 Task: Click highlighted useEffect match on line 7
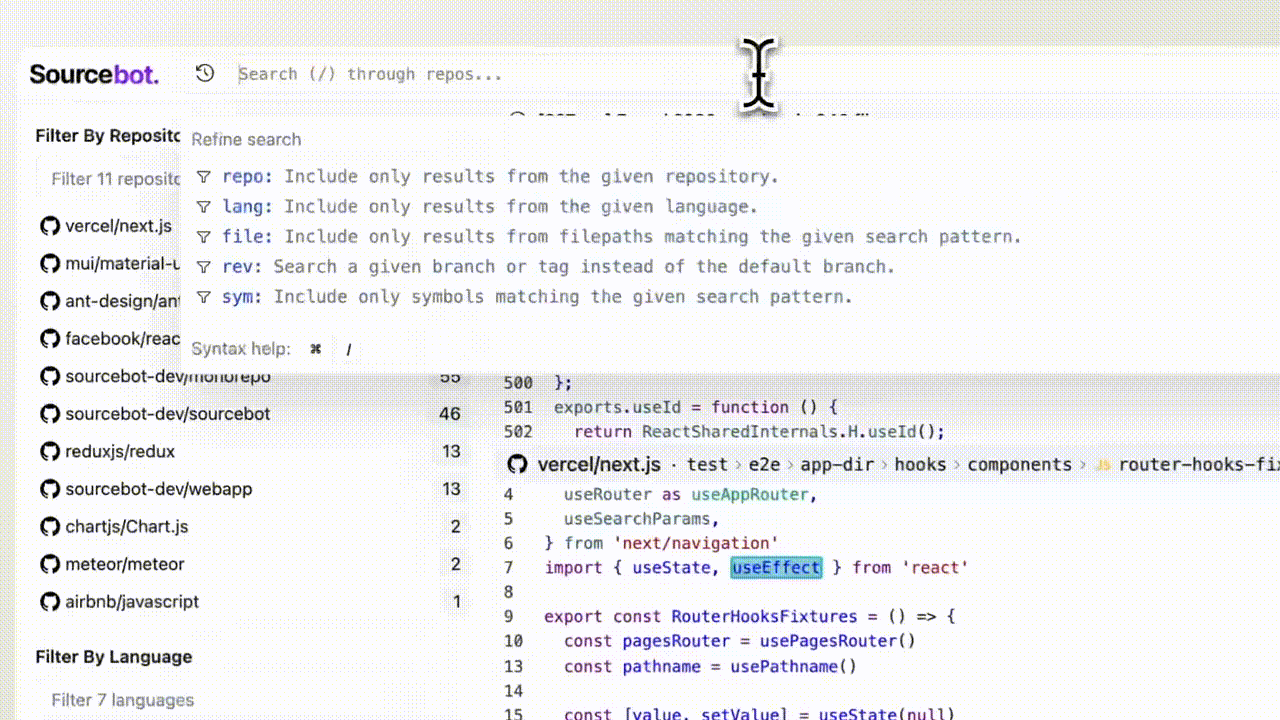pos(776,568)
